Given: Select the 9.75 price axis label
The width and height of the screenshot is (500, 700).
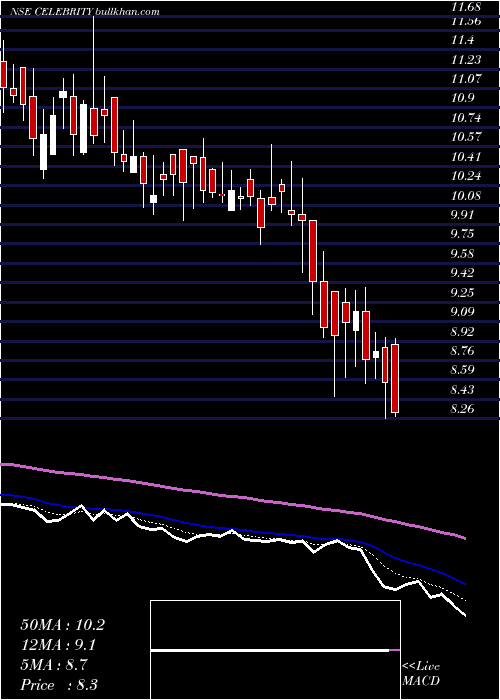Looking at the screenshot, I should pyautogui.click(x=463, y=234).
